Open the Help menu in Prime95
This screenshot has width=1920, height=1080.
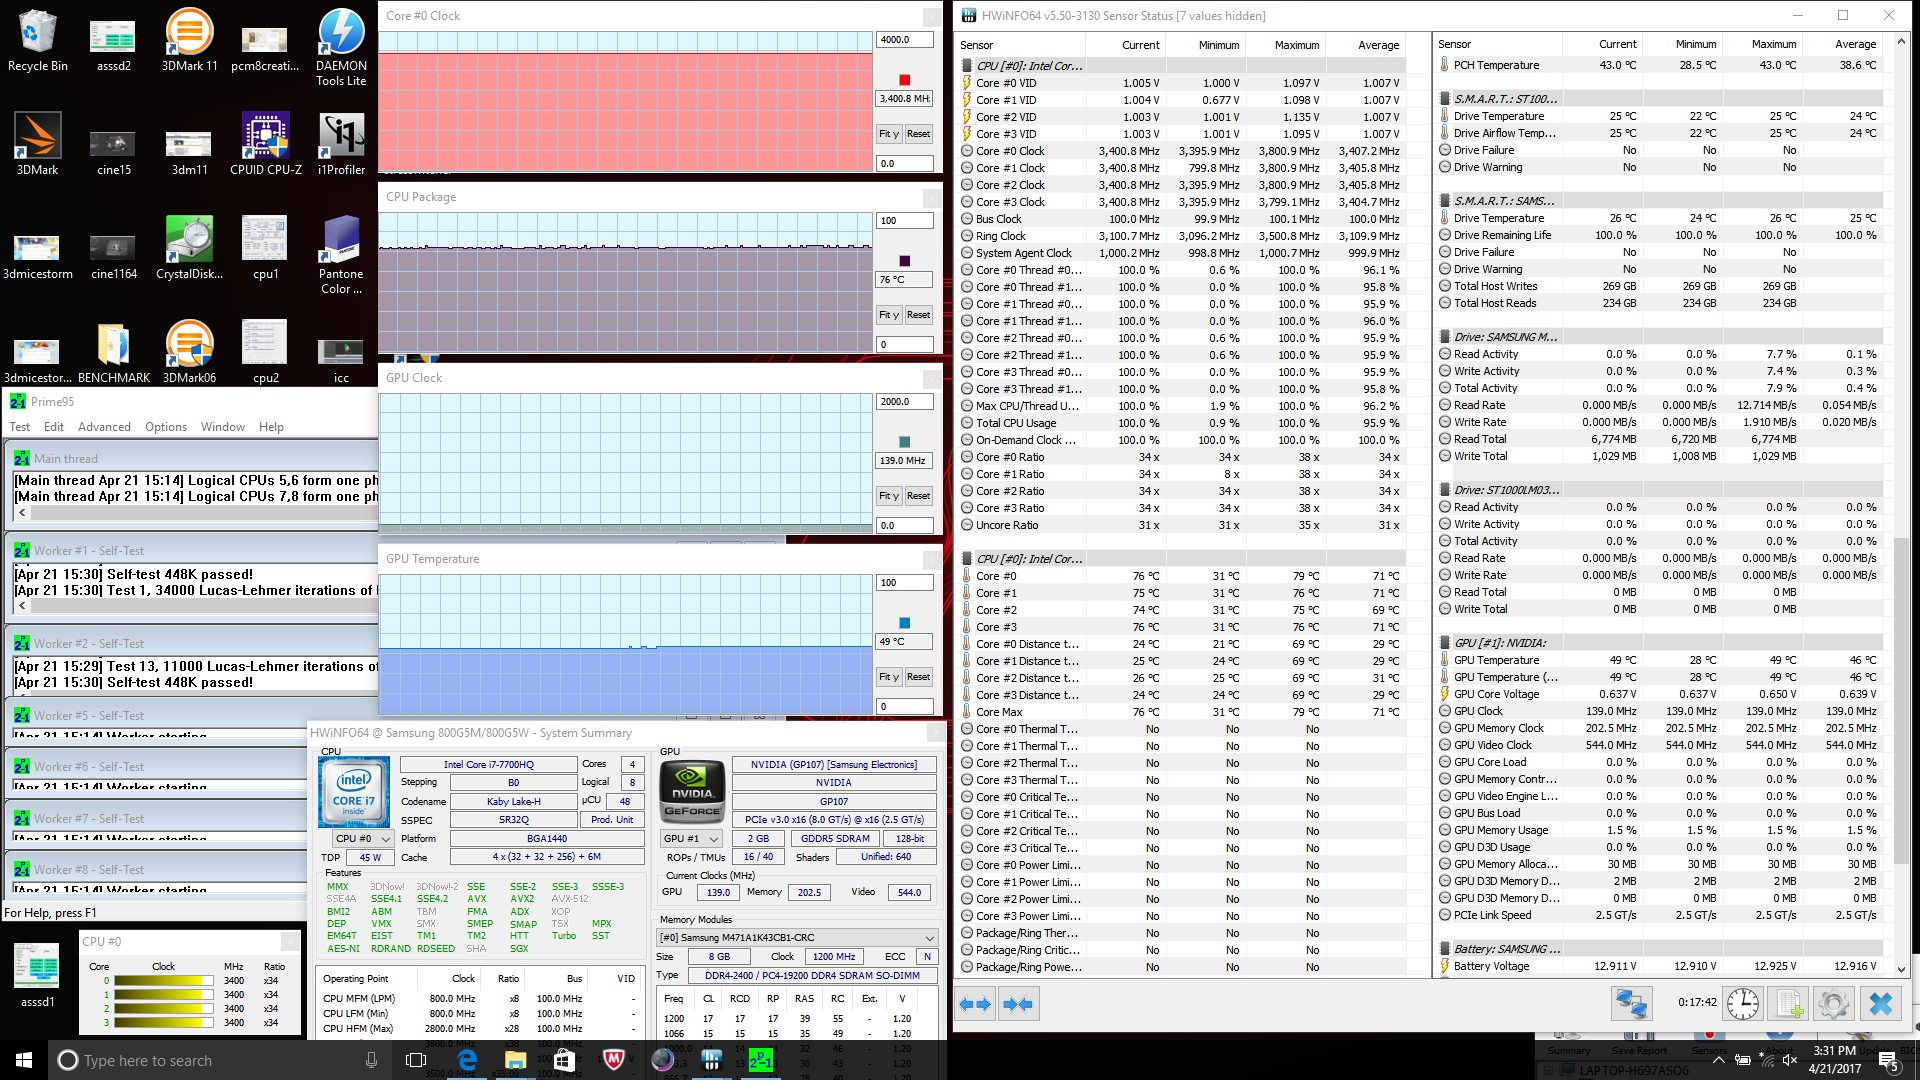tap(271, 427)
